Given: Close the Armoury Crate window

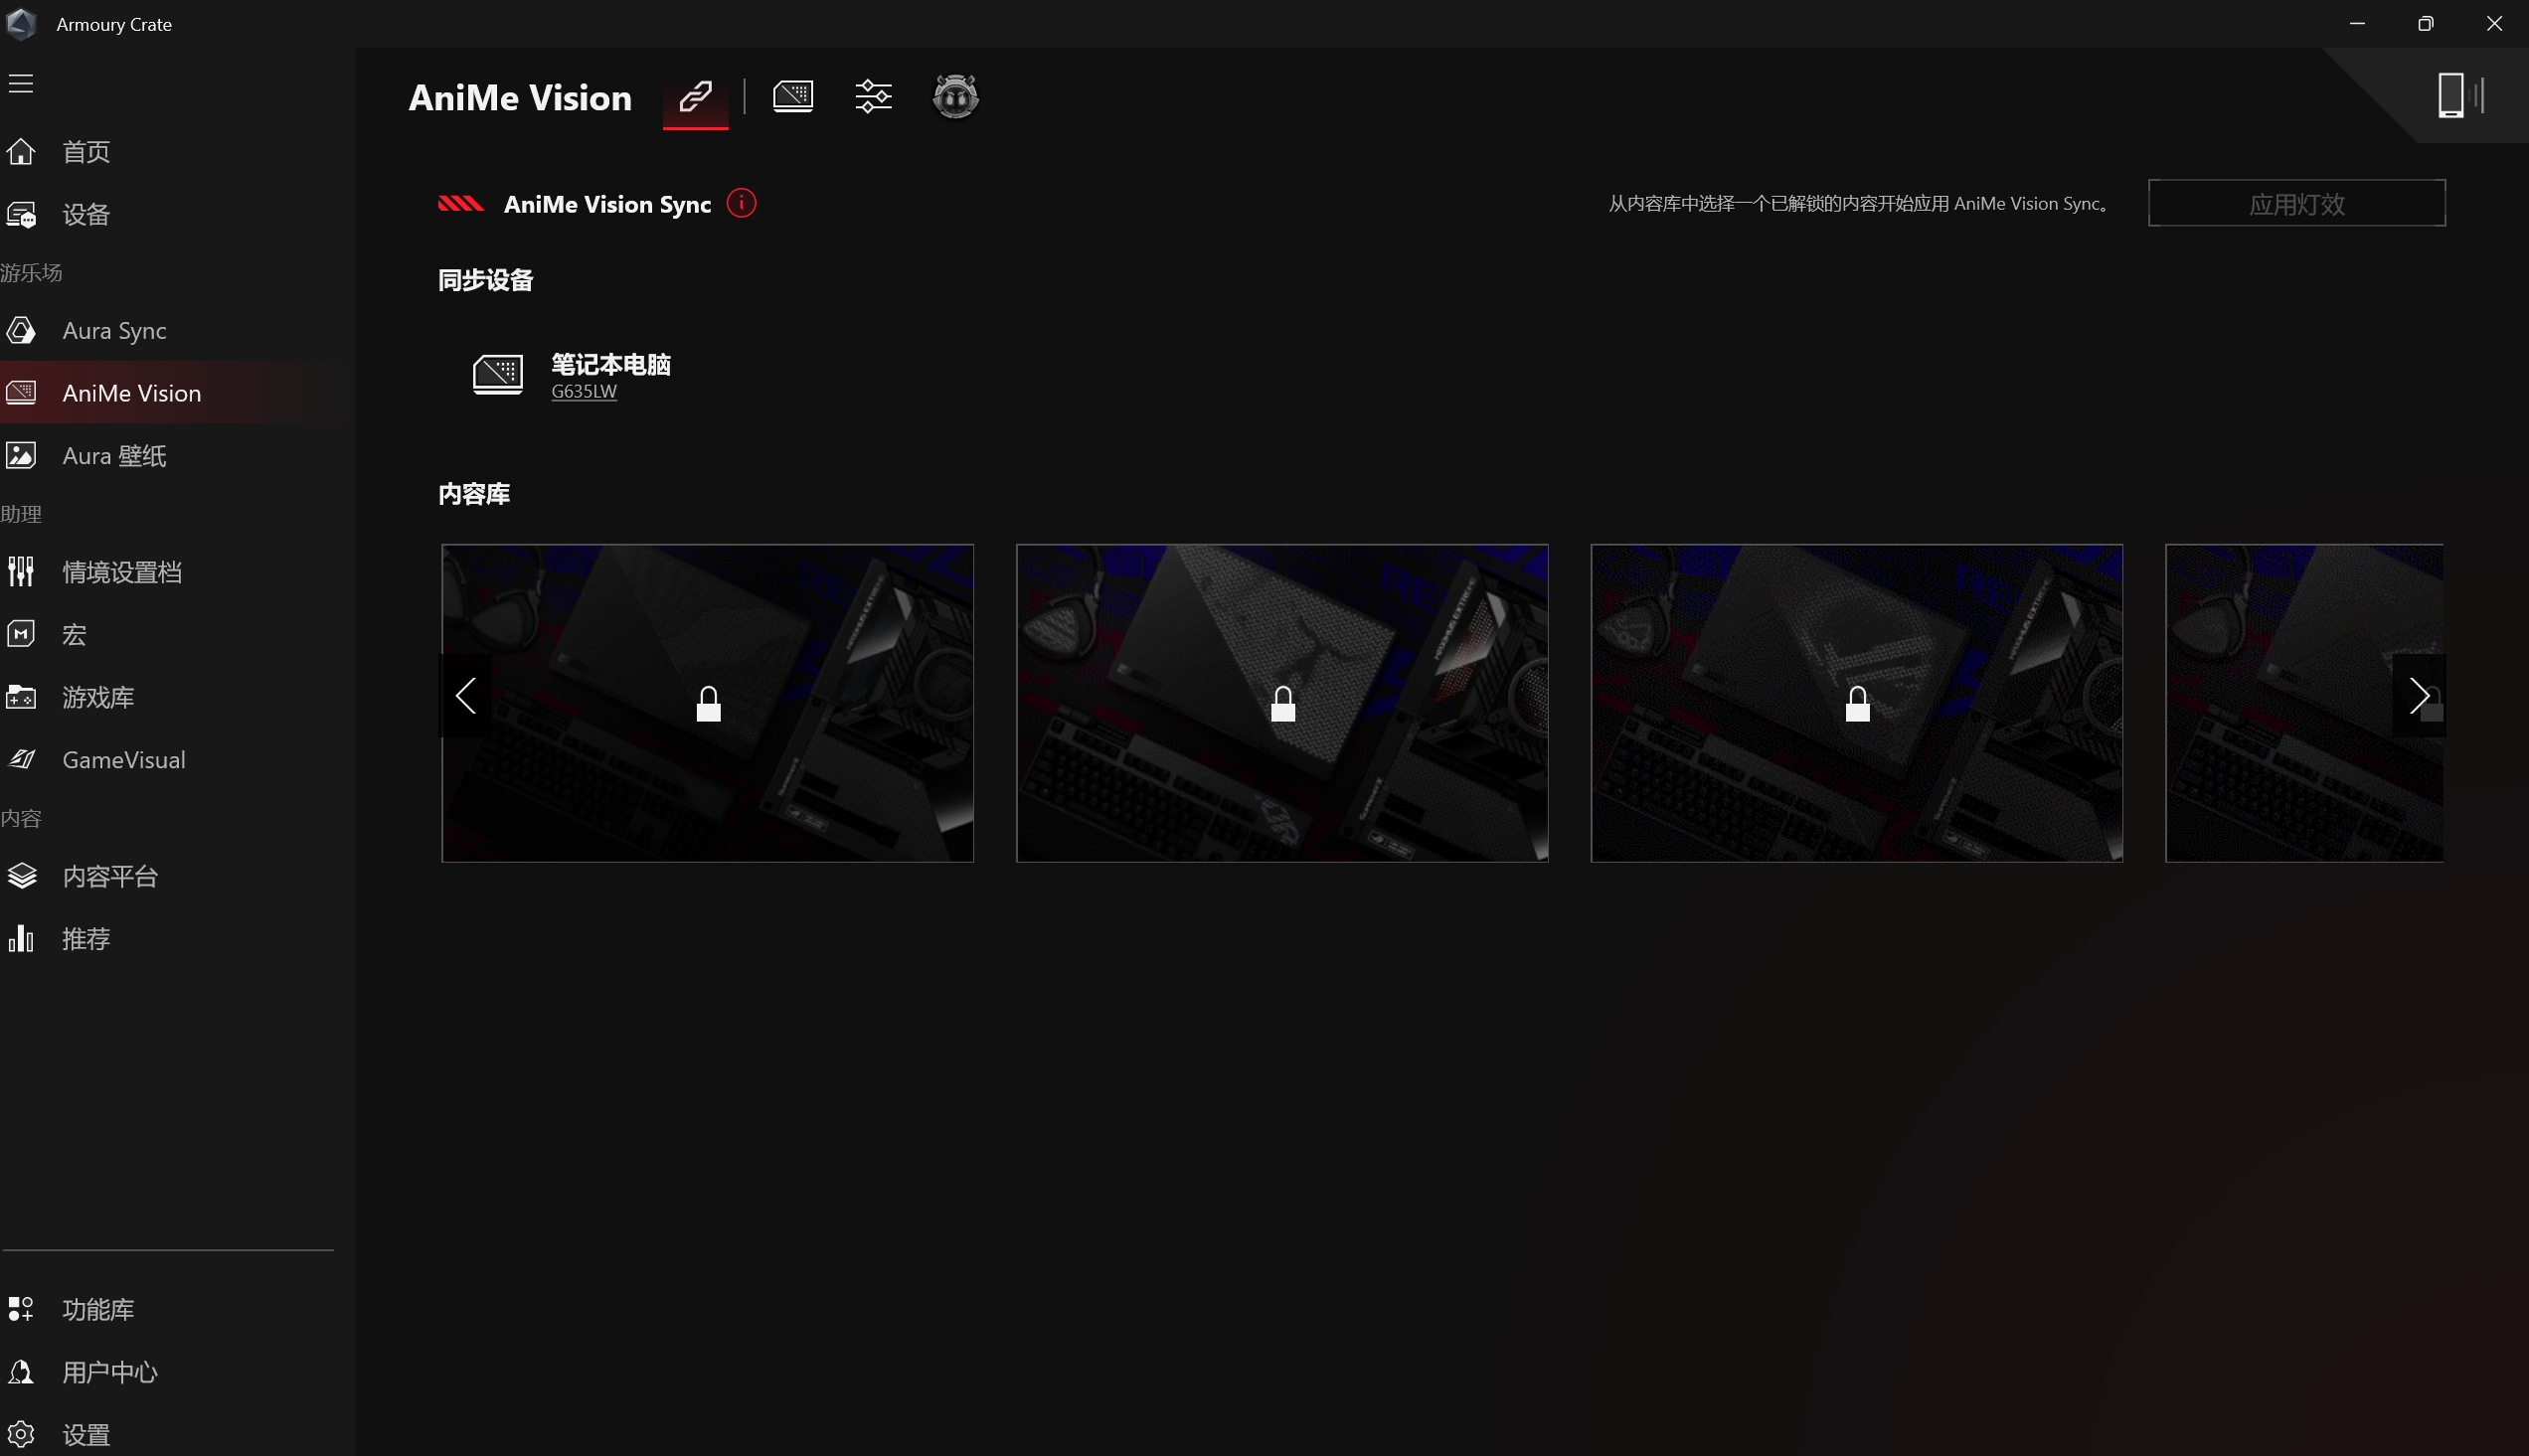Looking at the screenshot, I should [x=2494, y=23].
